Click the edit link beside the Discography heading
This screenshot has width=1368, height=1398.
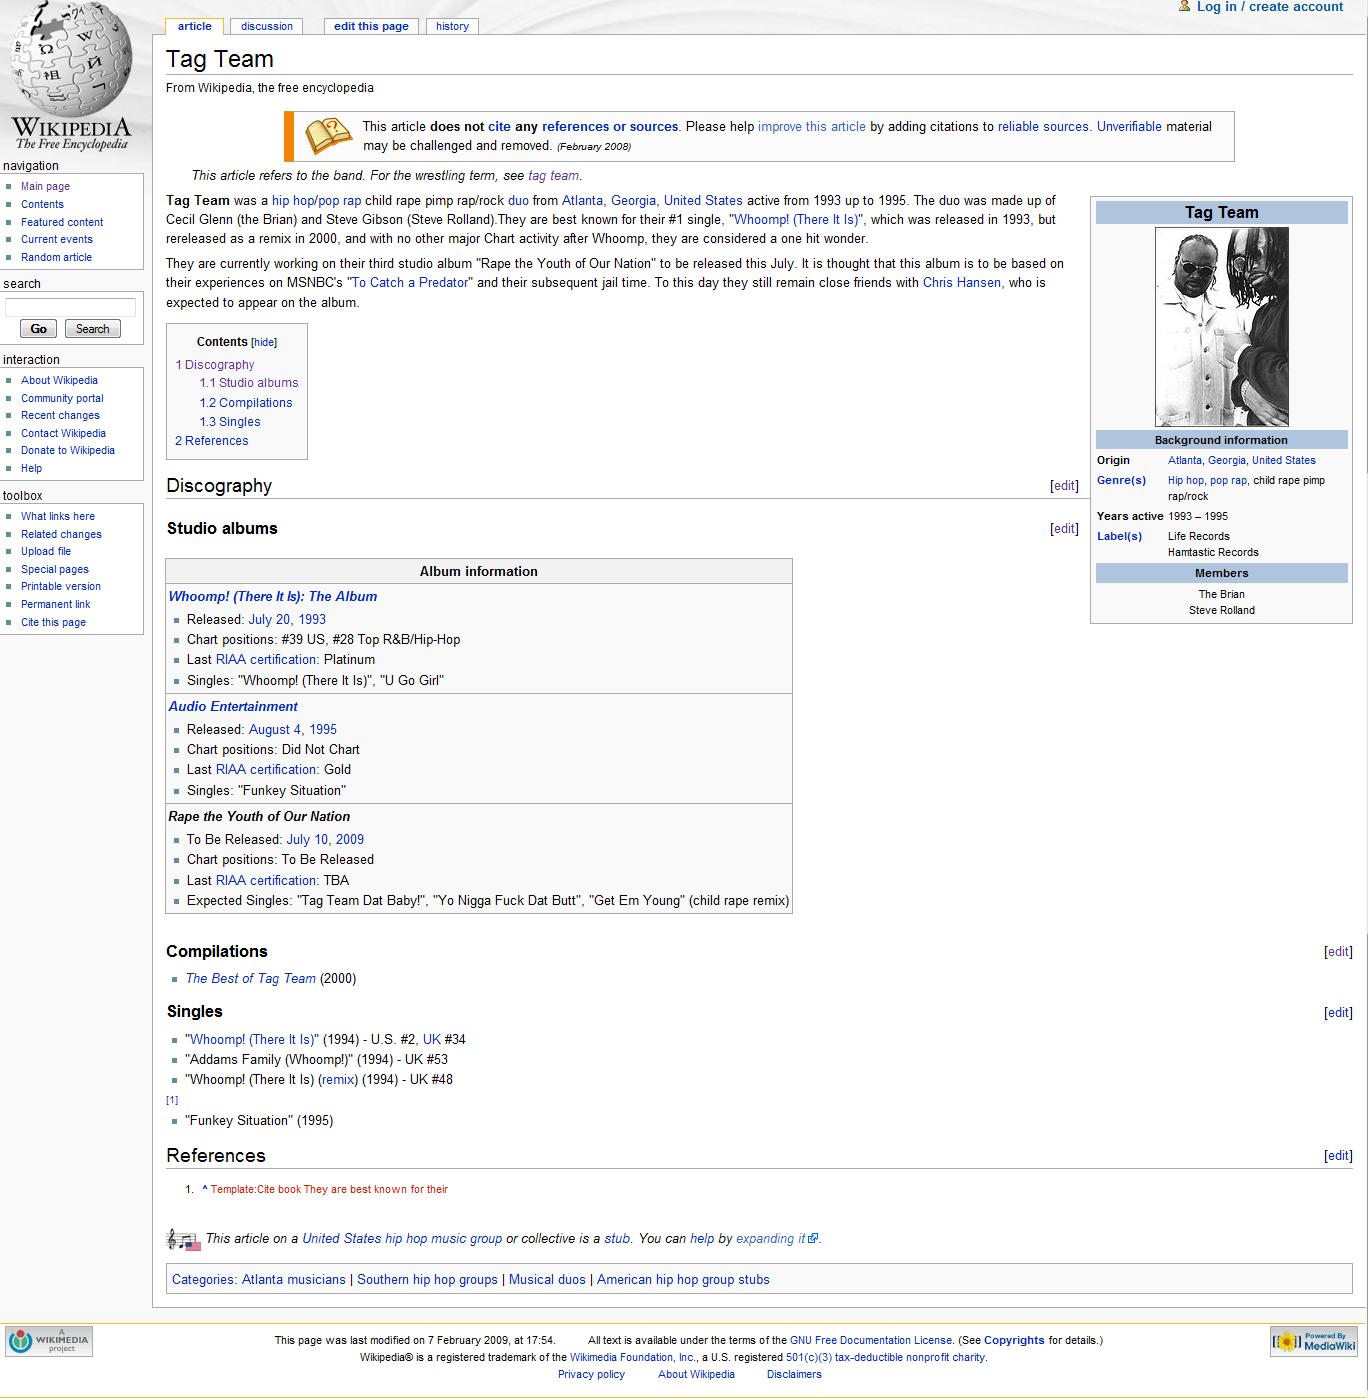click(x=1064, y=486)
